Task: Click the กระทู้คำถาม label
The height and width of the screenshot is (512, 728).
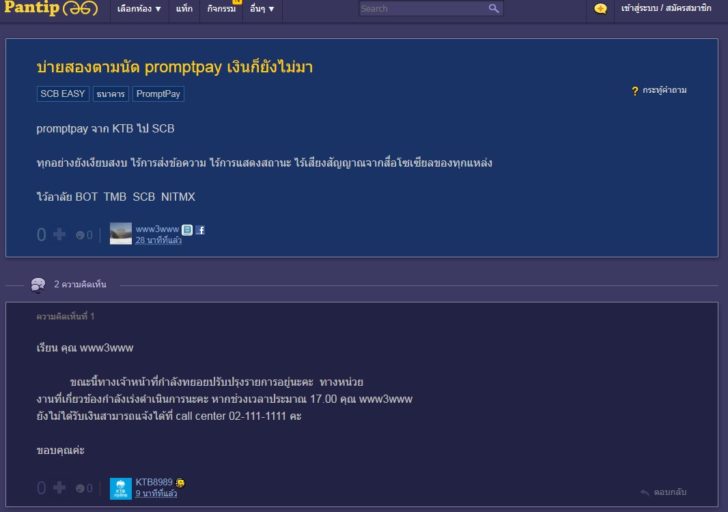Action: pos(664,90)
